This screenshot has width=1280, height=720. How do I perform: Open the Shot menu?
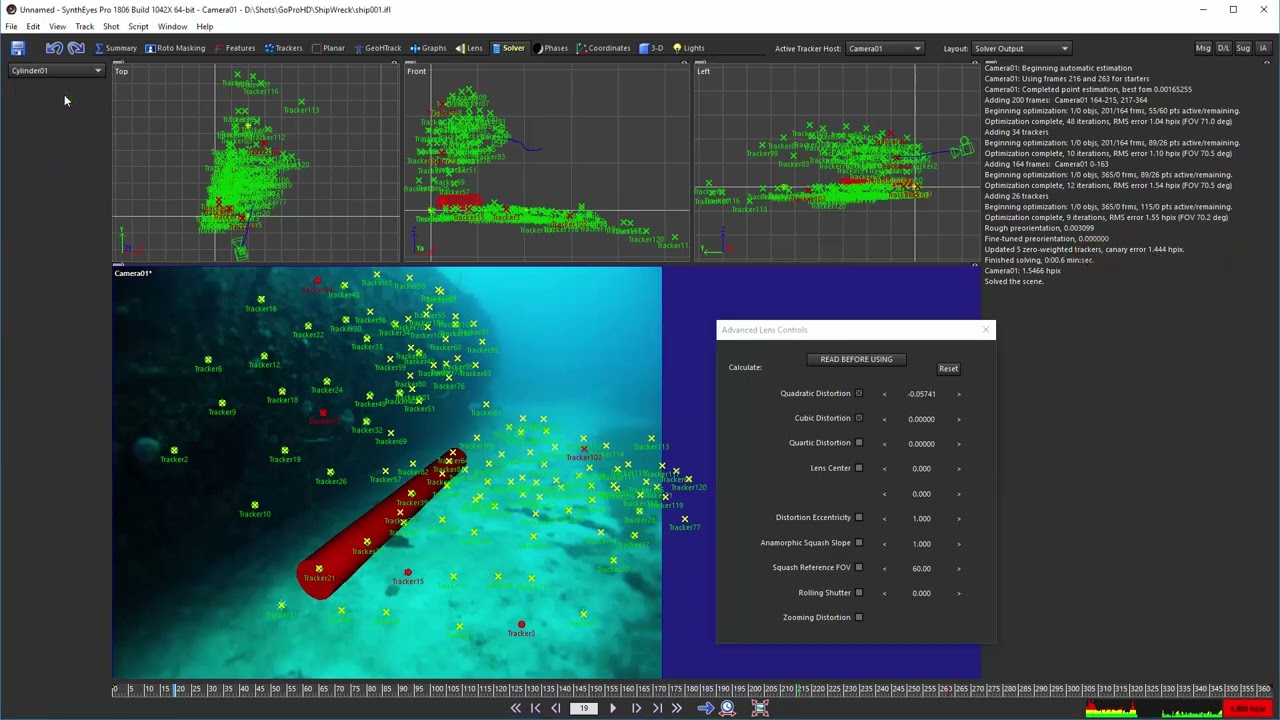(111, 26)
